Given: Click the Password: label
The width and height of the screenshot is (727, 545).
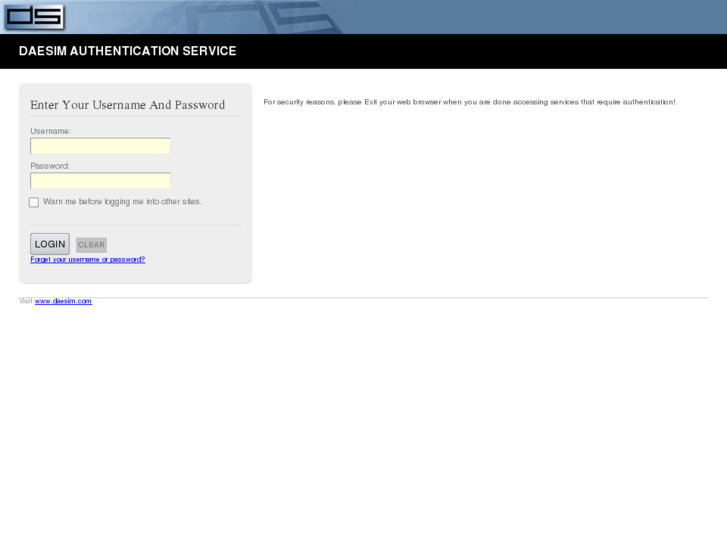Looking at the screenshot, I should 50,166.
